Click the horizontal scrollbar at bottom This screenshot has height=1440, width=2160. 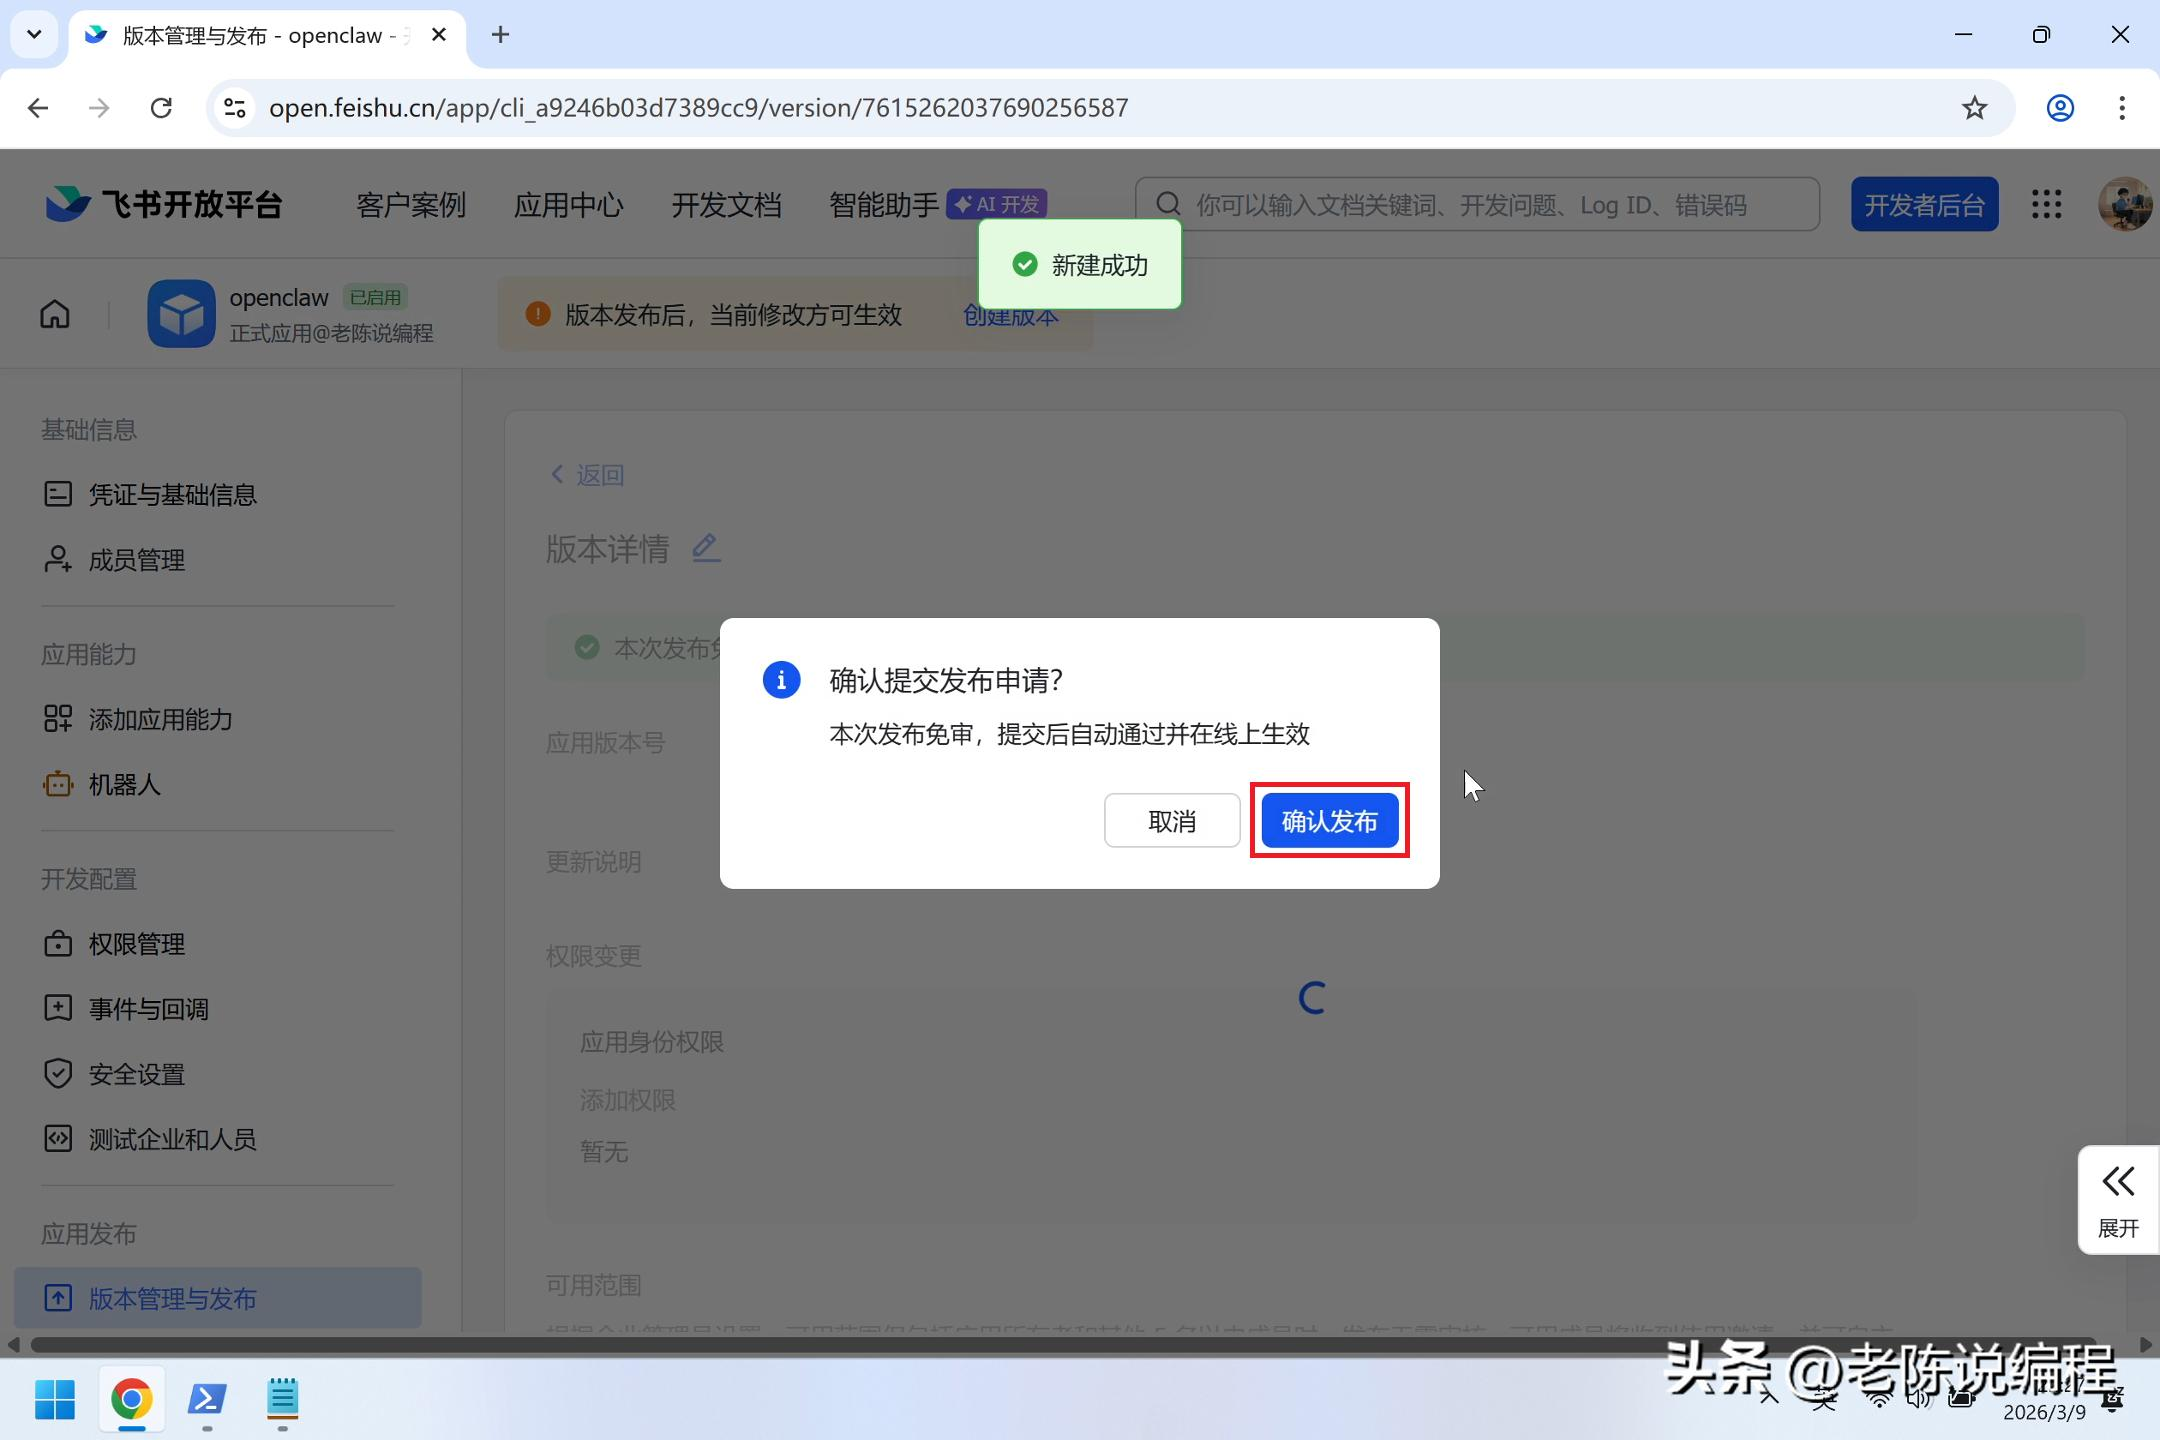pos(1060,1345)
